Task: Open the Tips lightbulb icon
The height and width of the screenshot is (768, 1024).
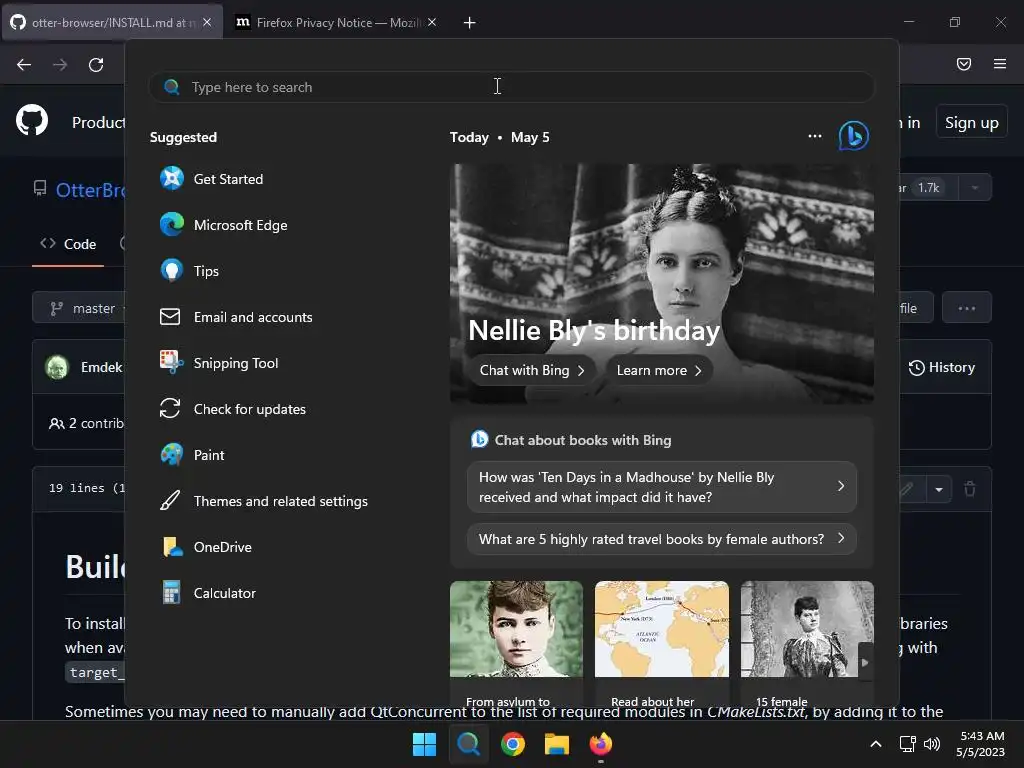Action: [172, 270]
